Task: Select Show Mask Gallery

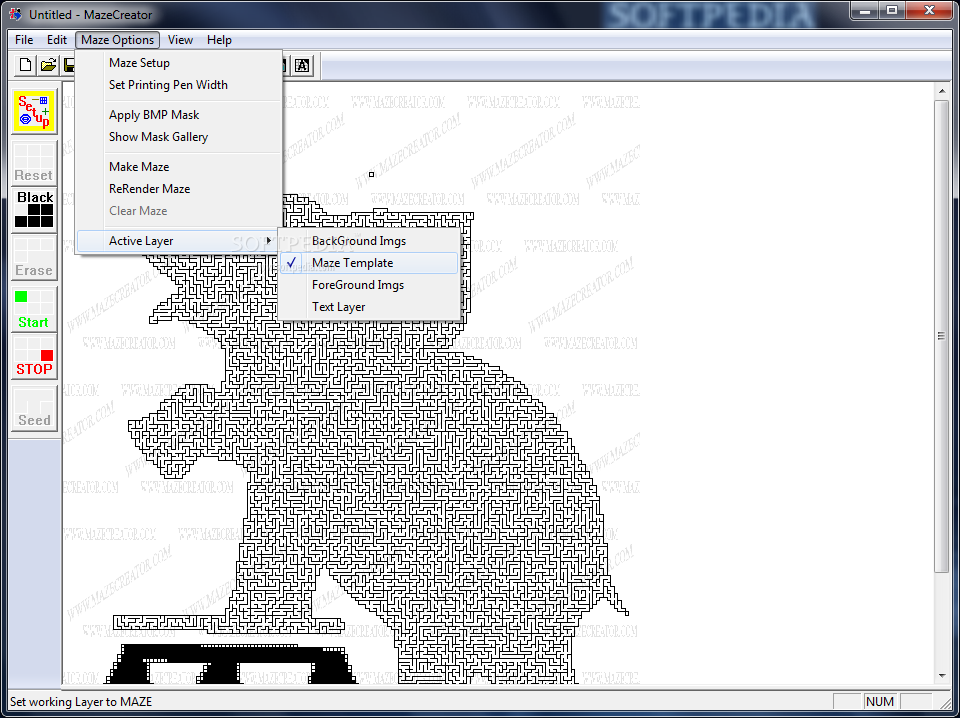Action: coord(179,136)
